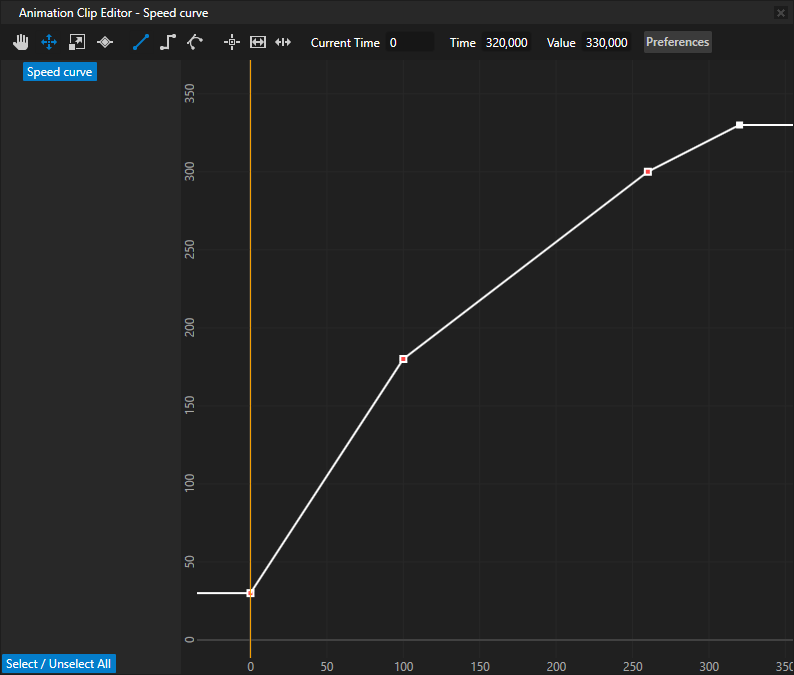
Task: Set step interpolation for keyframes
Action: tap(168, 42)
